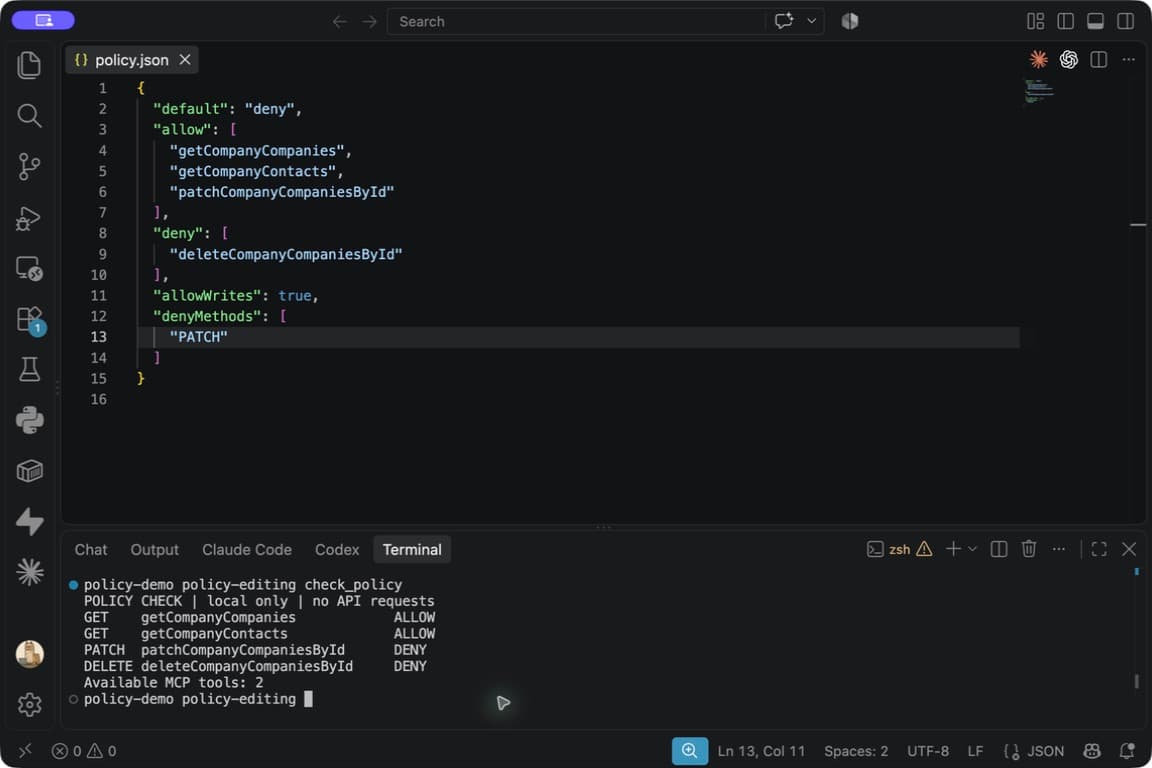The width and height of the screenshot is (1152, 768).
Task: Click the terminal scrollbar
Action: click(1137, 681)
